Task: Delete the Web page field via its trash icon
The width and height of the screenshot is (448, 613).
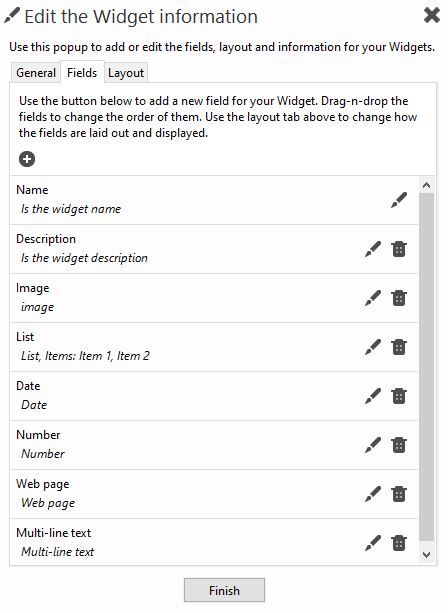Action: [x=399, y=494]
